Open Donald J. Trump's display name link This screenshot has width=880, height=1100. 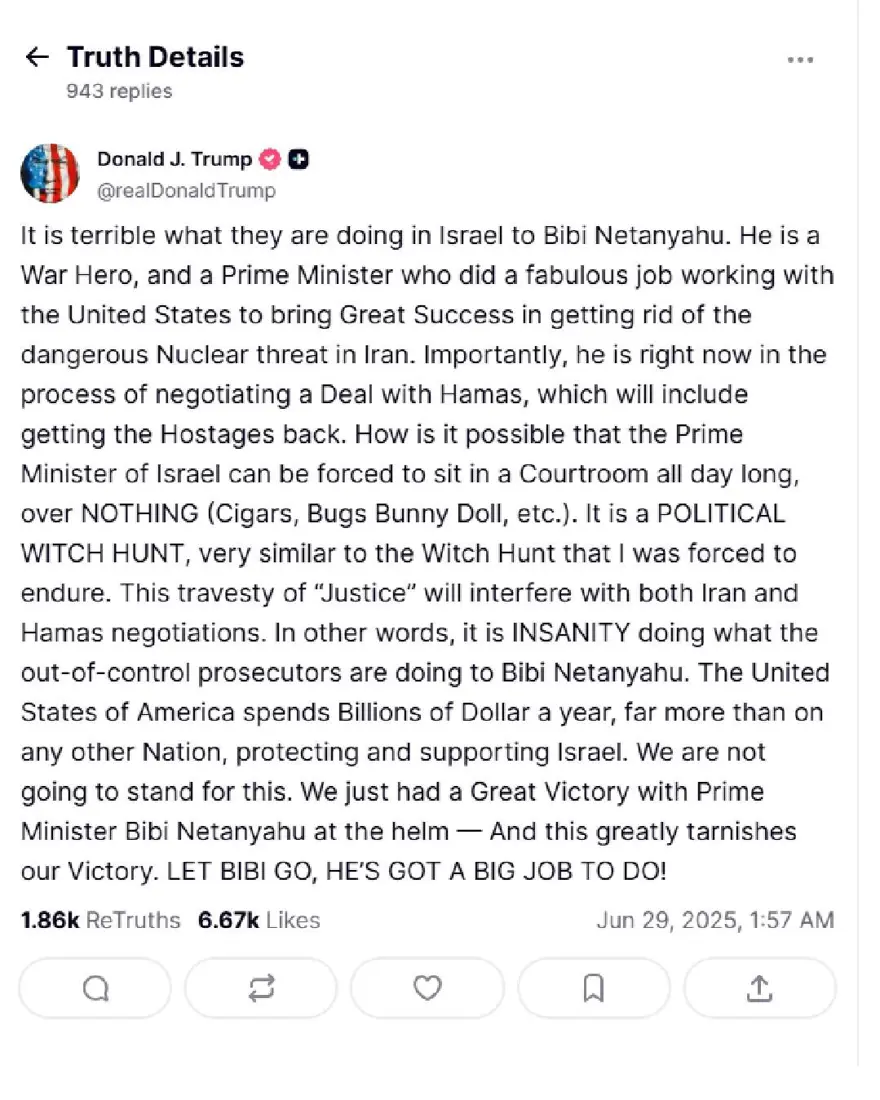pyautogui.click(x=174, y=160)
